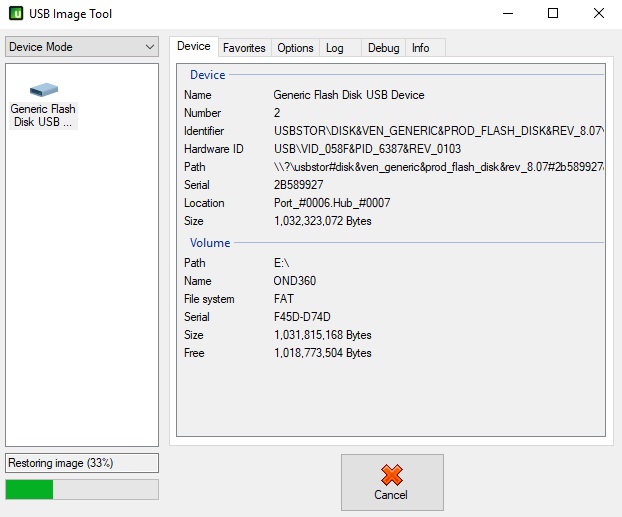The height and width of the screenshot is (517, 622).
Task: Click the volume name OND360
Action: click(x=295, y=281)
